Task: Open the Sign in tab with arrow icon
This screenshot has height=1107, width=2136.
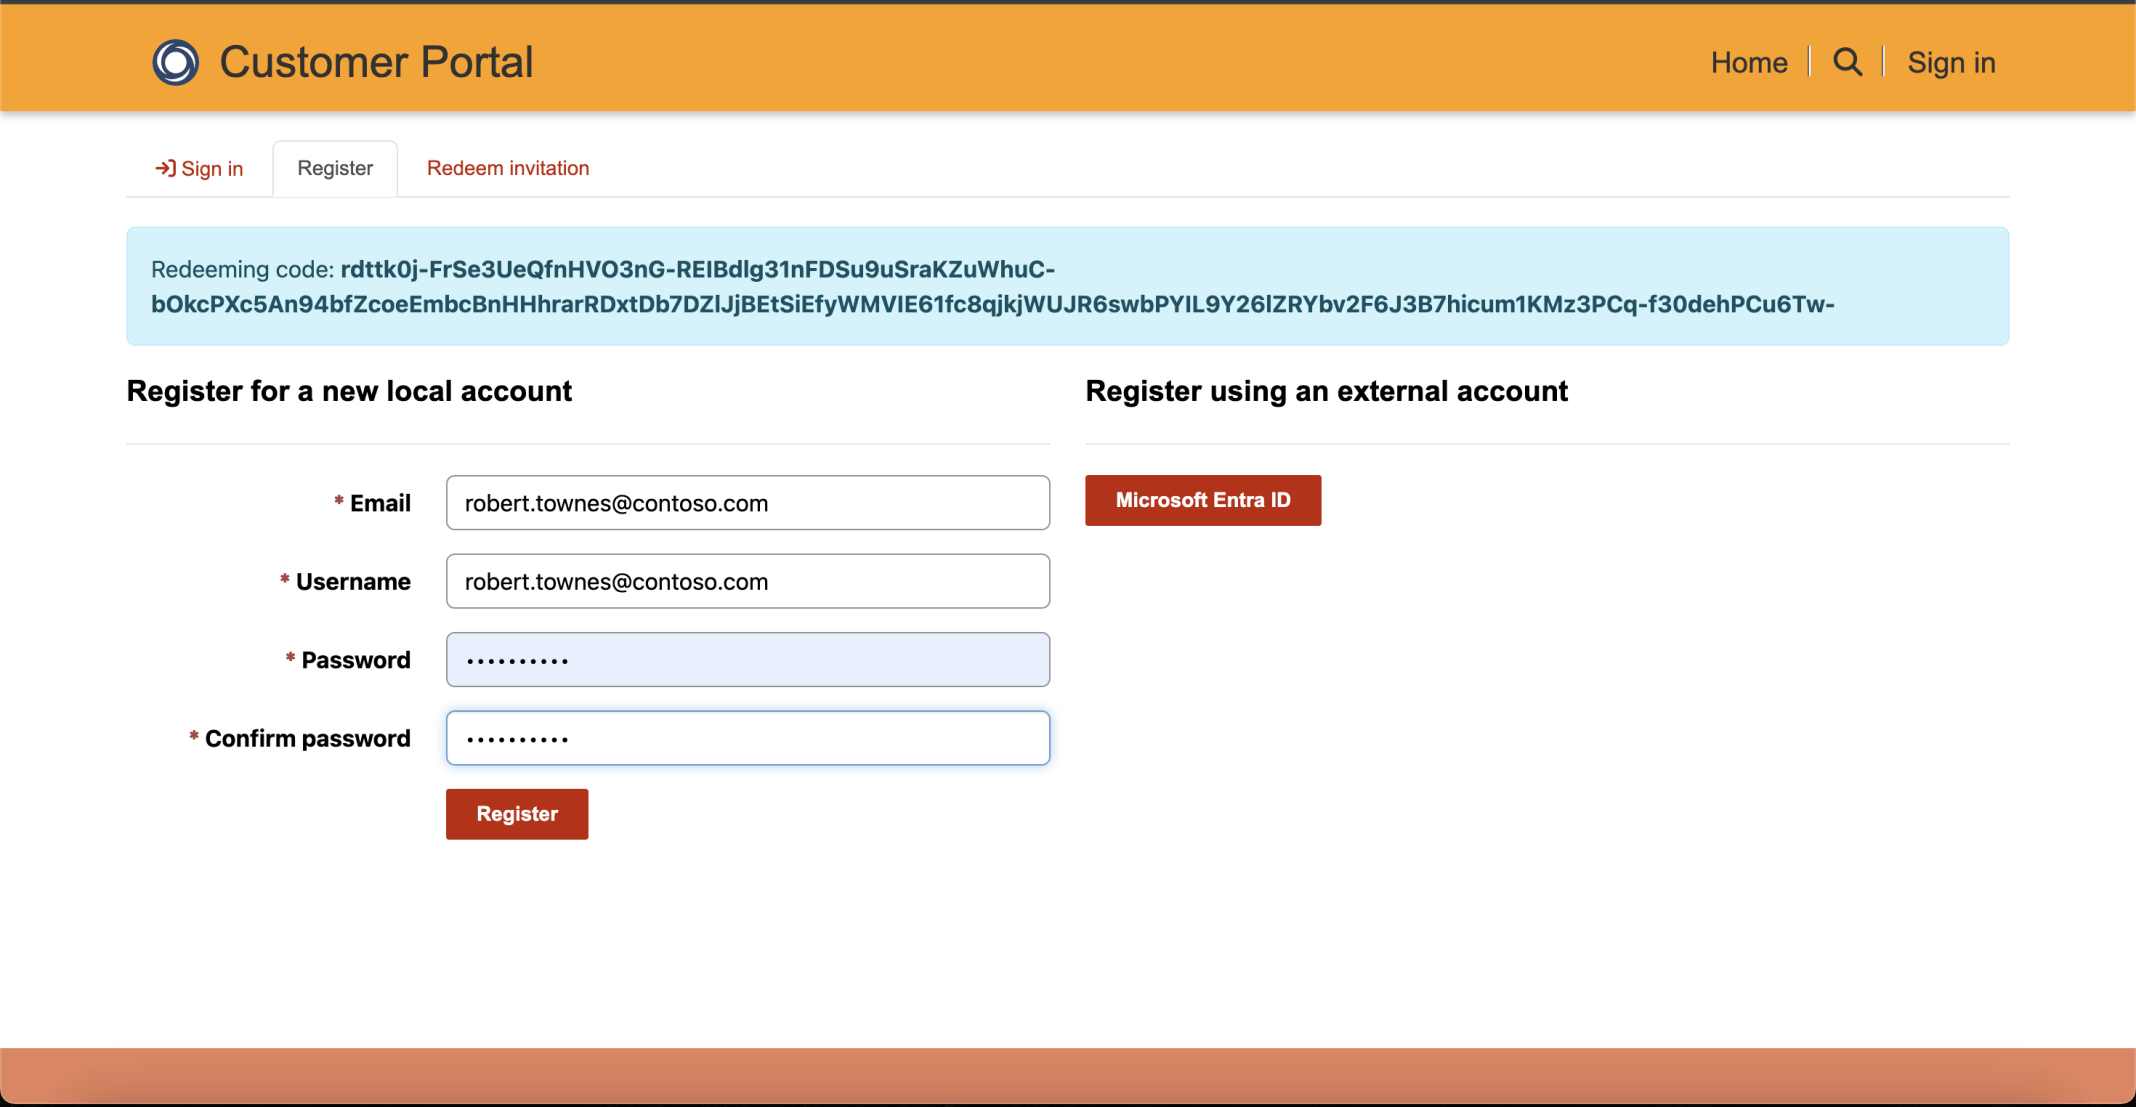Action: (199, 169)
